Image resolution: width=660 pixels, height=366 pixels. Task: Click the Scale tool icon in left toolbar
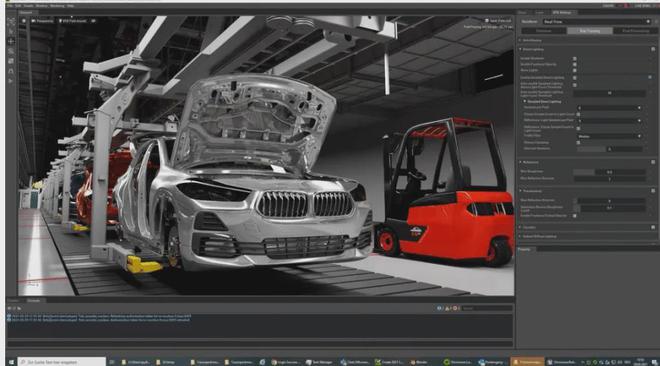pyautogui.click(x=11, y=61)
